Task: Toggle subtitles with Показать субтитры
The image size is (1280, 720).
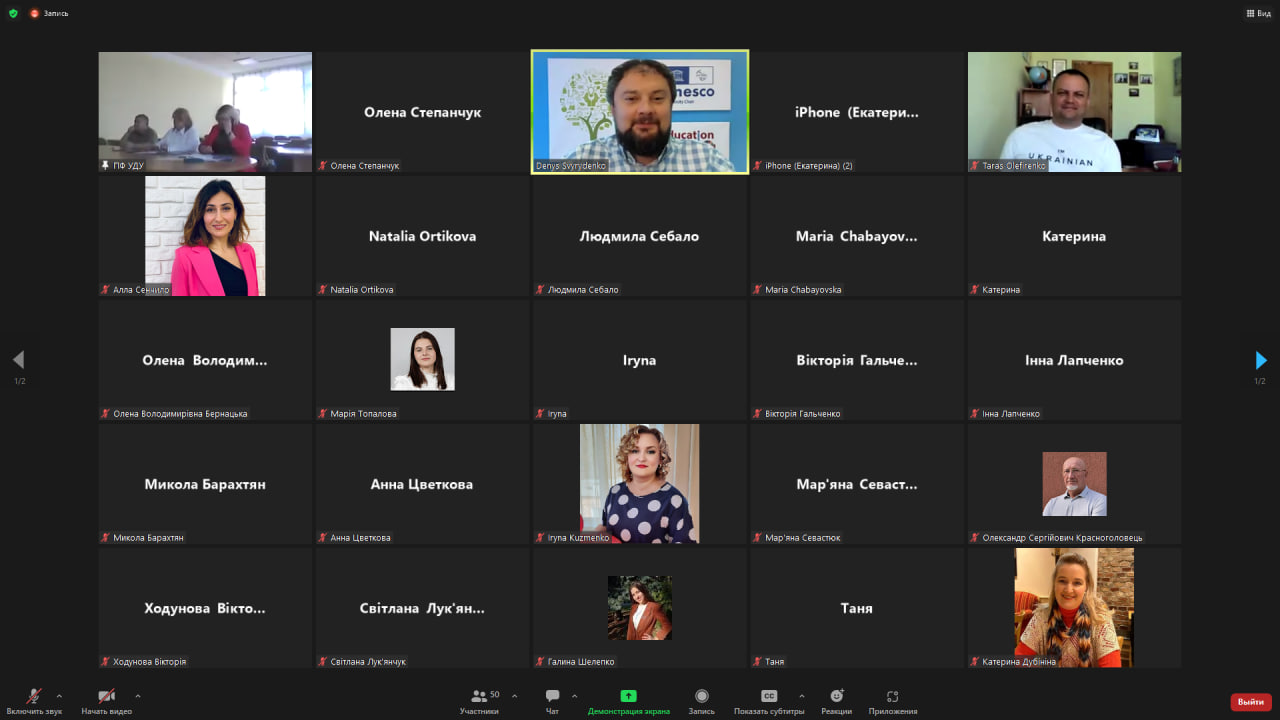Action: click(768, 701)
